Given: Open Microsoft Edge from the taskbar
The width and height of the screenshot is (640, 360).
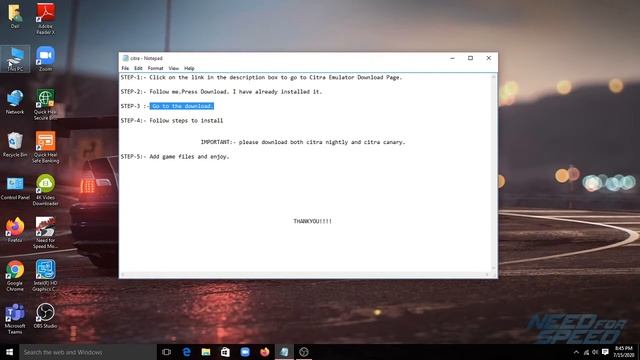Looking at the screenshot, I should [x=187, y=352].
